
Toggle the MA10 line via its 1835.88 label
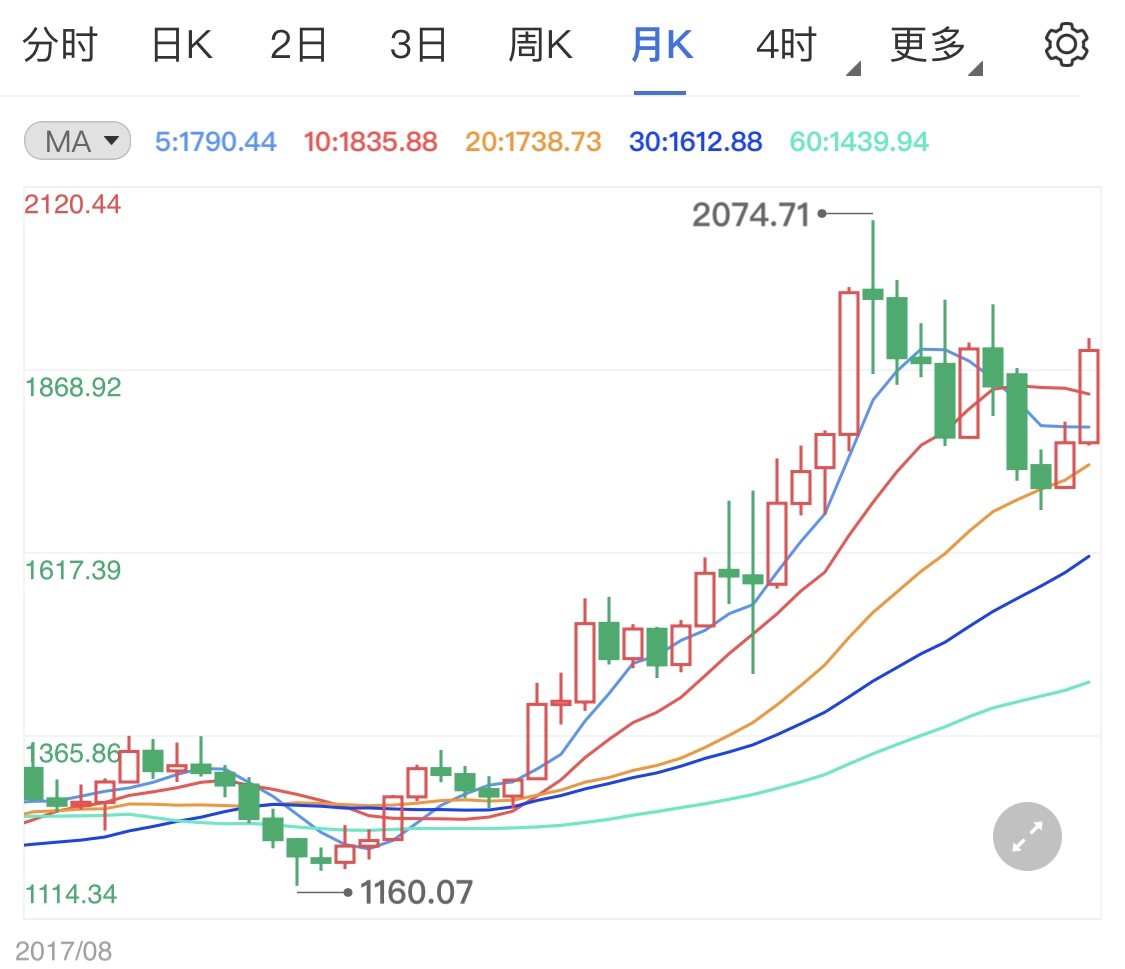(370, 141)
